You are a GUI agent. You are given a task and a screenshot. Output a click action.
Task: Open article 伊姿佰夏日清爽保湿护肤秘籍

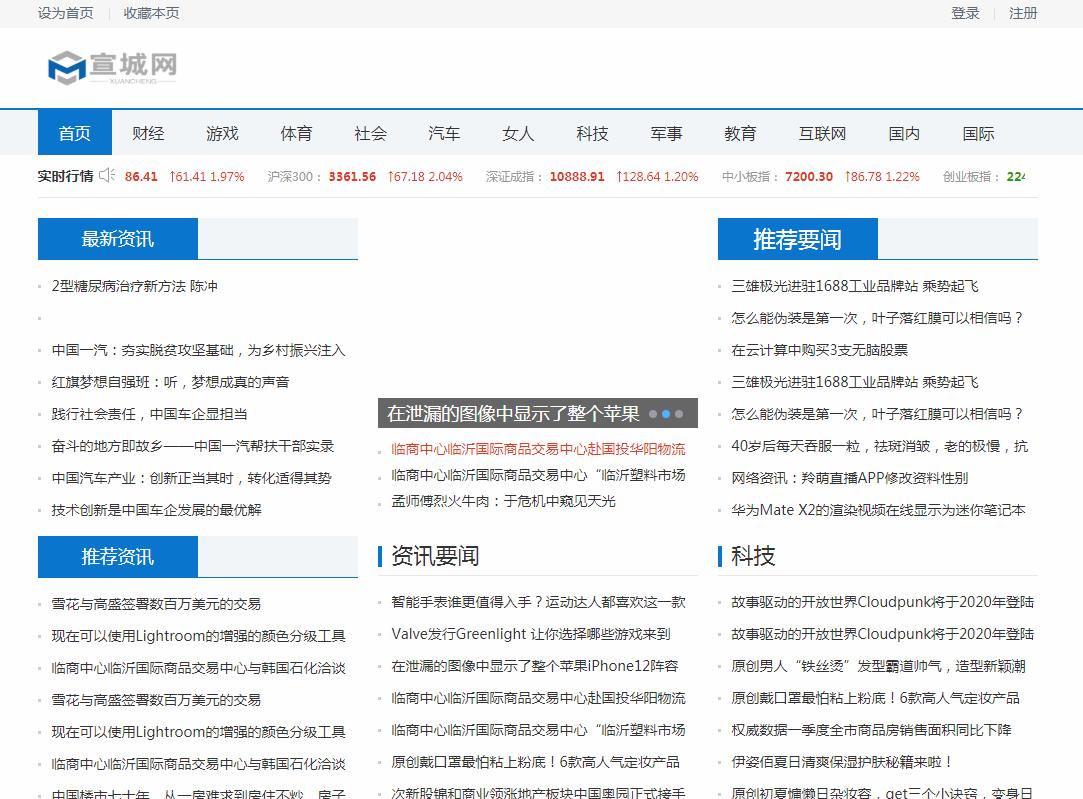tap(842, 762)
